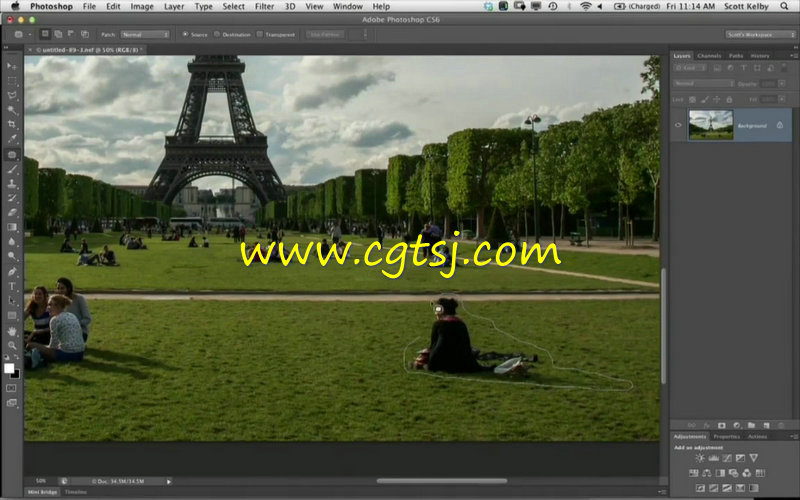Add a Curves adjustment
800x500 pixels.
[x=727, y=458]
